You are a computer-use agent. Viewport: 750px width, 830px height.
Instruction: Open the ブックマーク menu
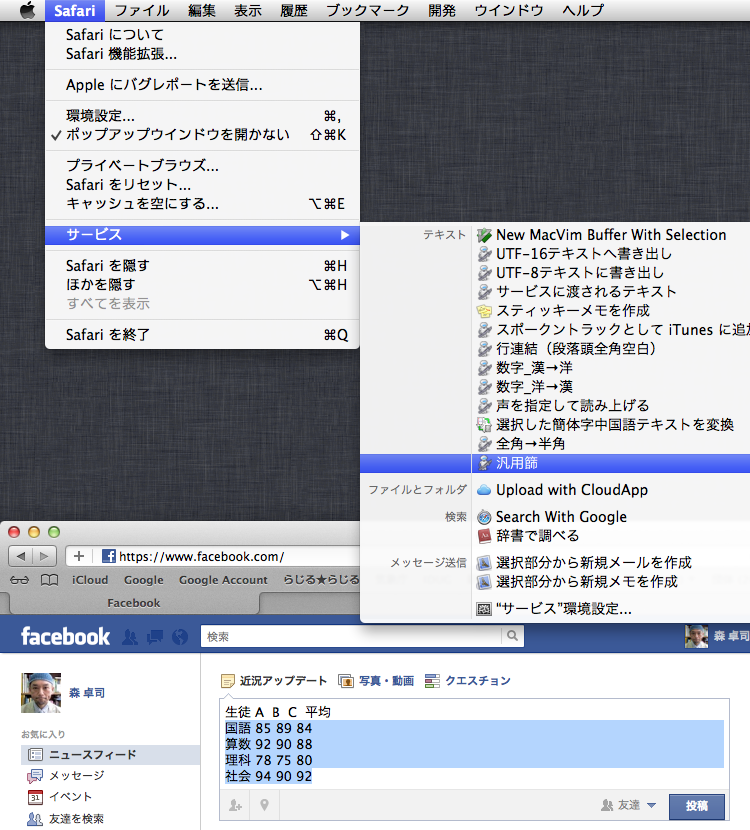(367, 10)
